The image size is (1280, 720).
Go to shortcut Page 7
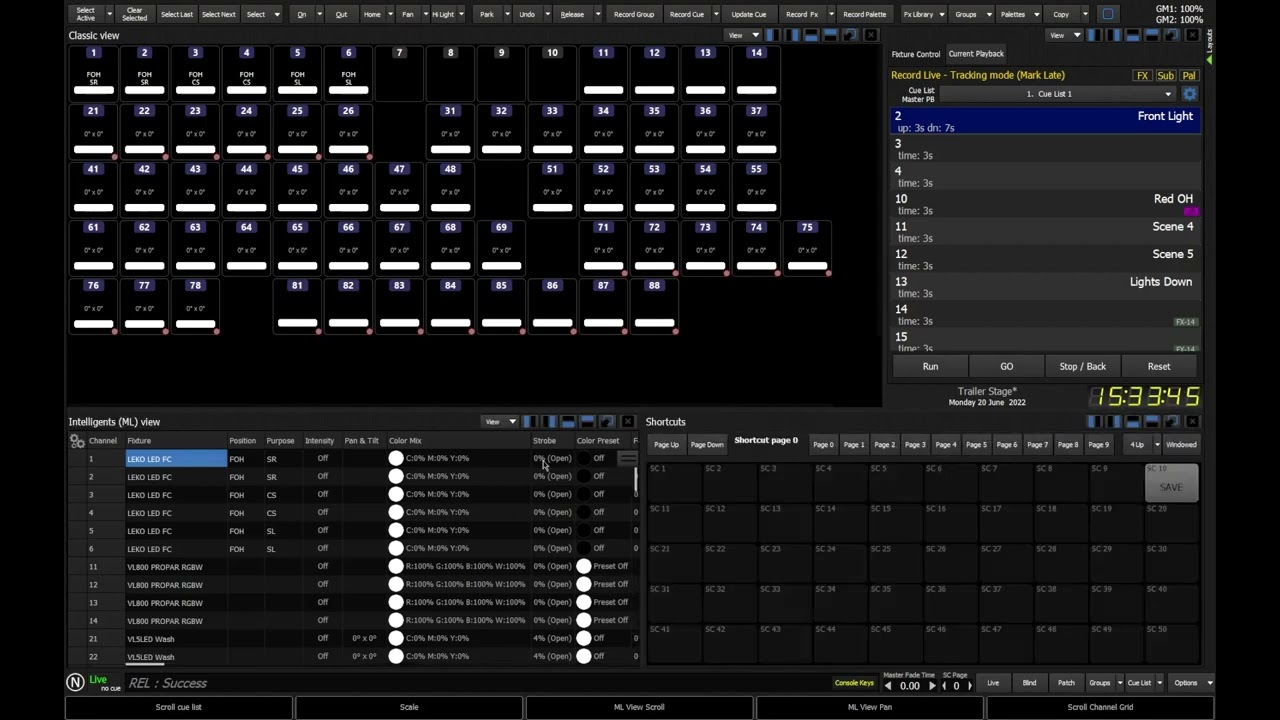1037,445
